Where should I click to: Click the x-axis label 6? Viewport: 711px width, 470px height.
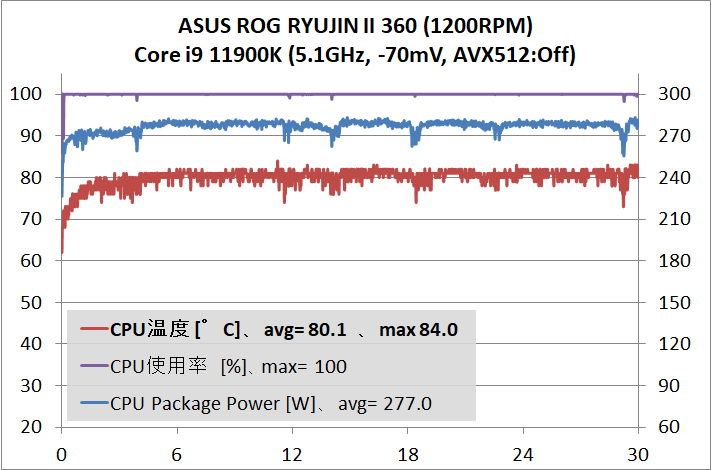[176, 455]
